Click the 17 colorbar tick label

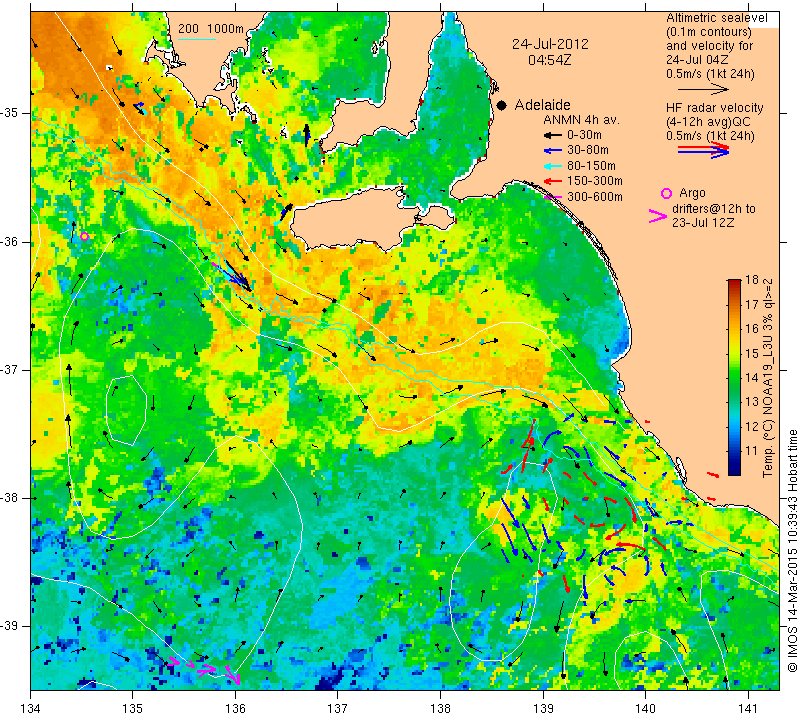pyautogui.click(x=752, y=305)
